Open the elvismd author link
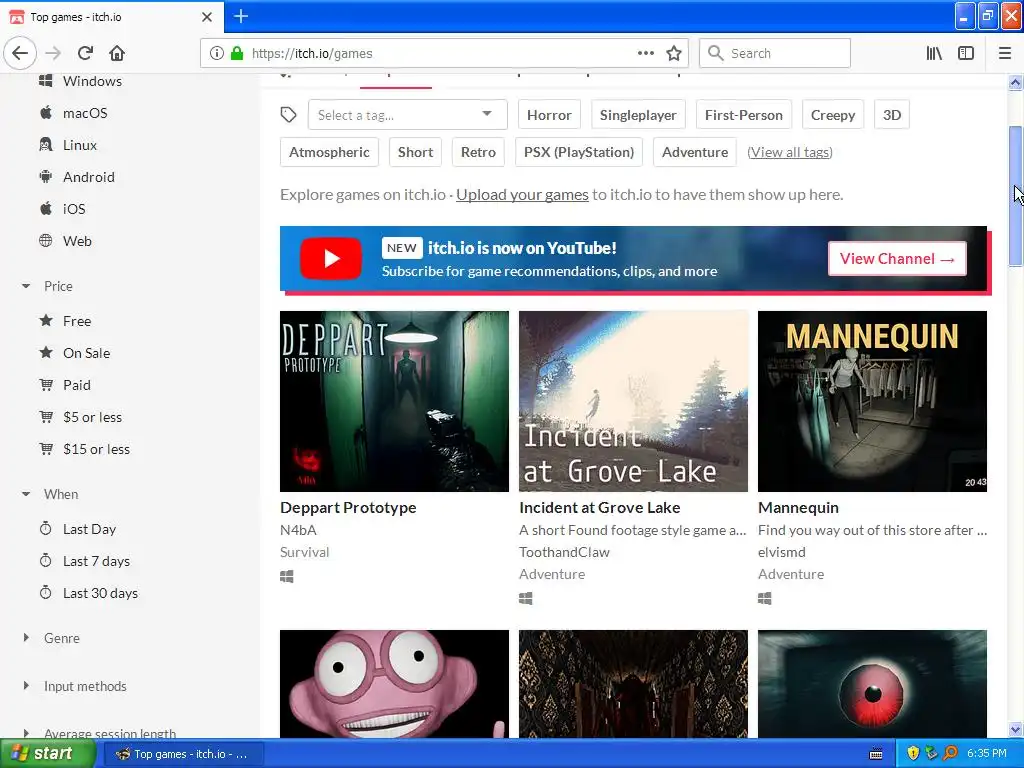 tap(782, 552)
